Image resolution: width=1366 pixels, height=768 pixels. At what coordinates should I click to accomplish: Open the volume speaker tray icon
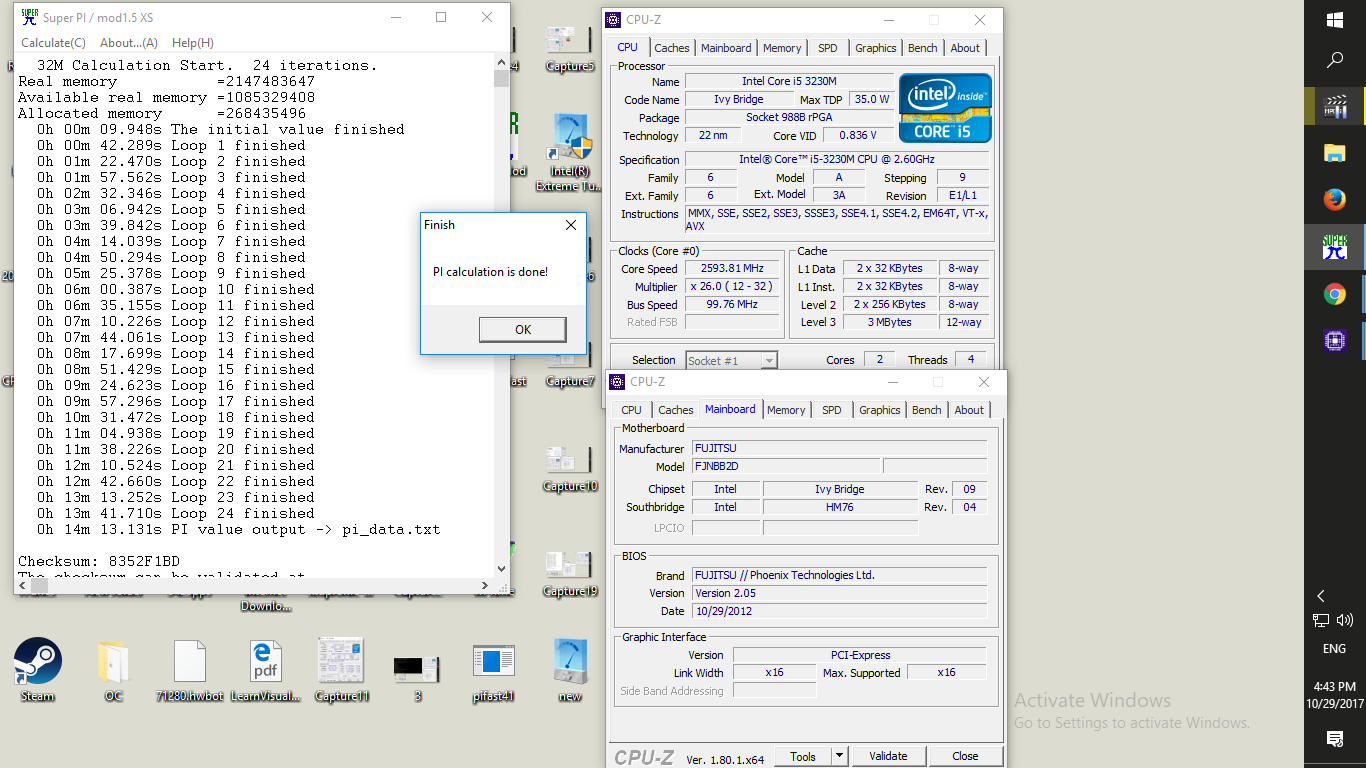(1345, 621)
